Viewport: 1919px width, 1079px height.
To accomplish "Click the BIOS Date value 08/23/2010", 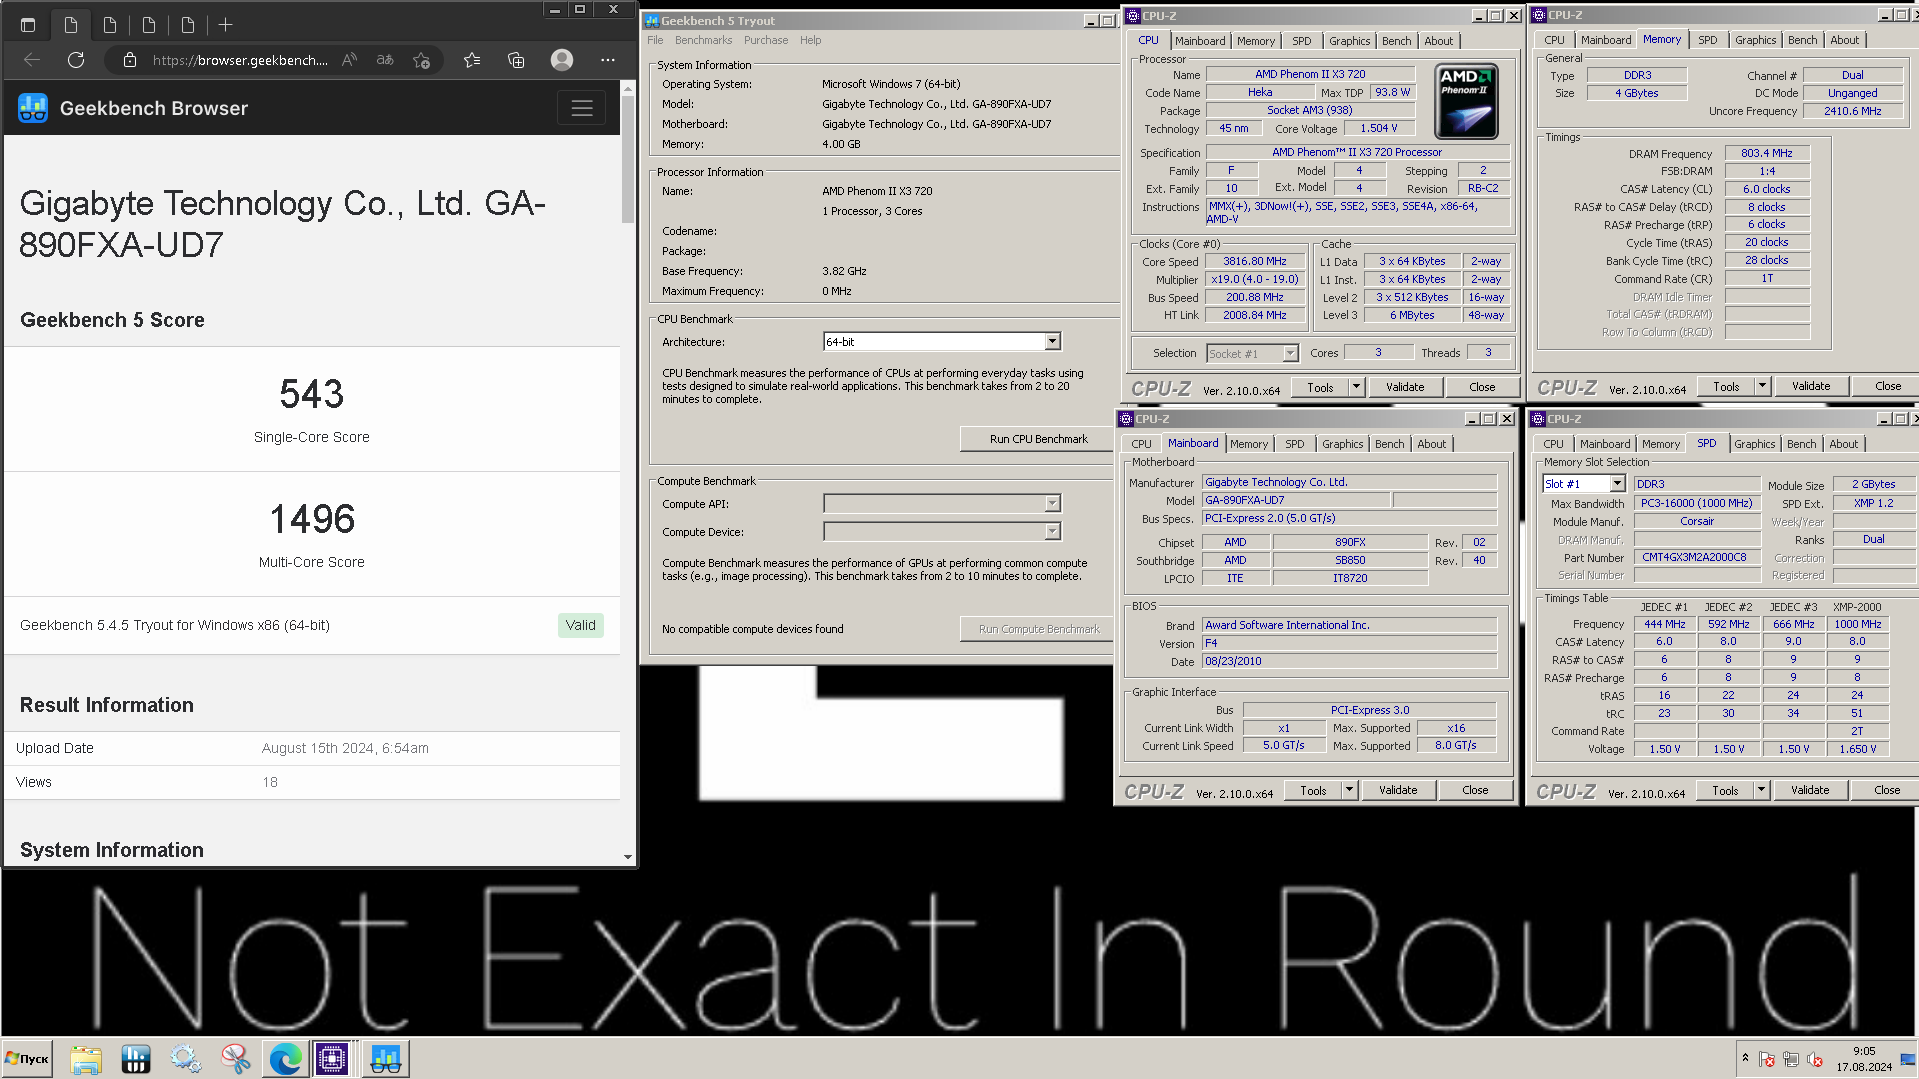I will click(x=1349, y=661).
